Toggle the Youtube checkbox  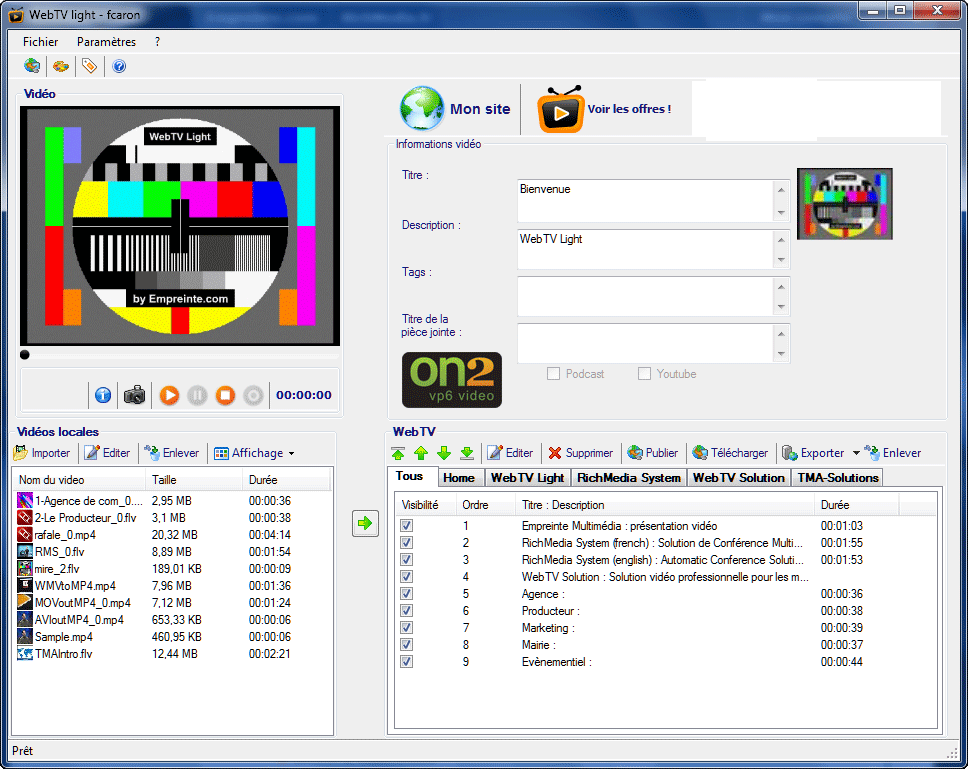[x=645, y=374]
